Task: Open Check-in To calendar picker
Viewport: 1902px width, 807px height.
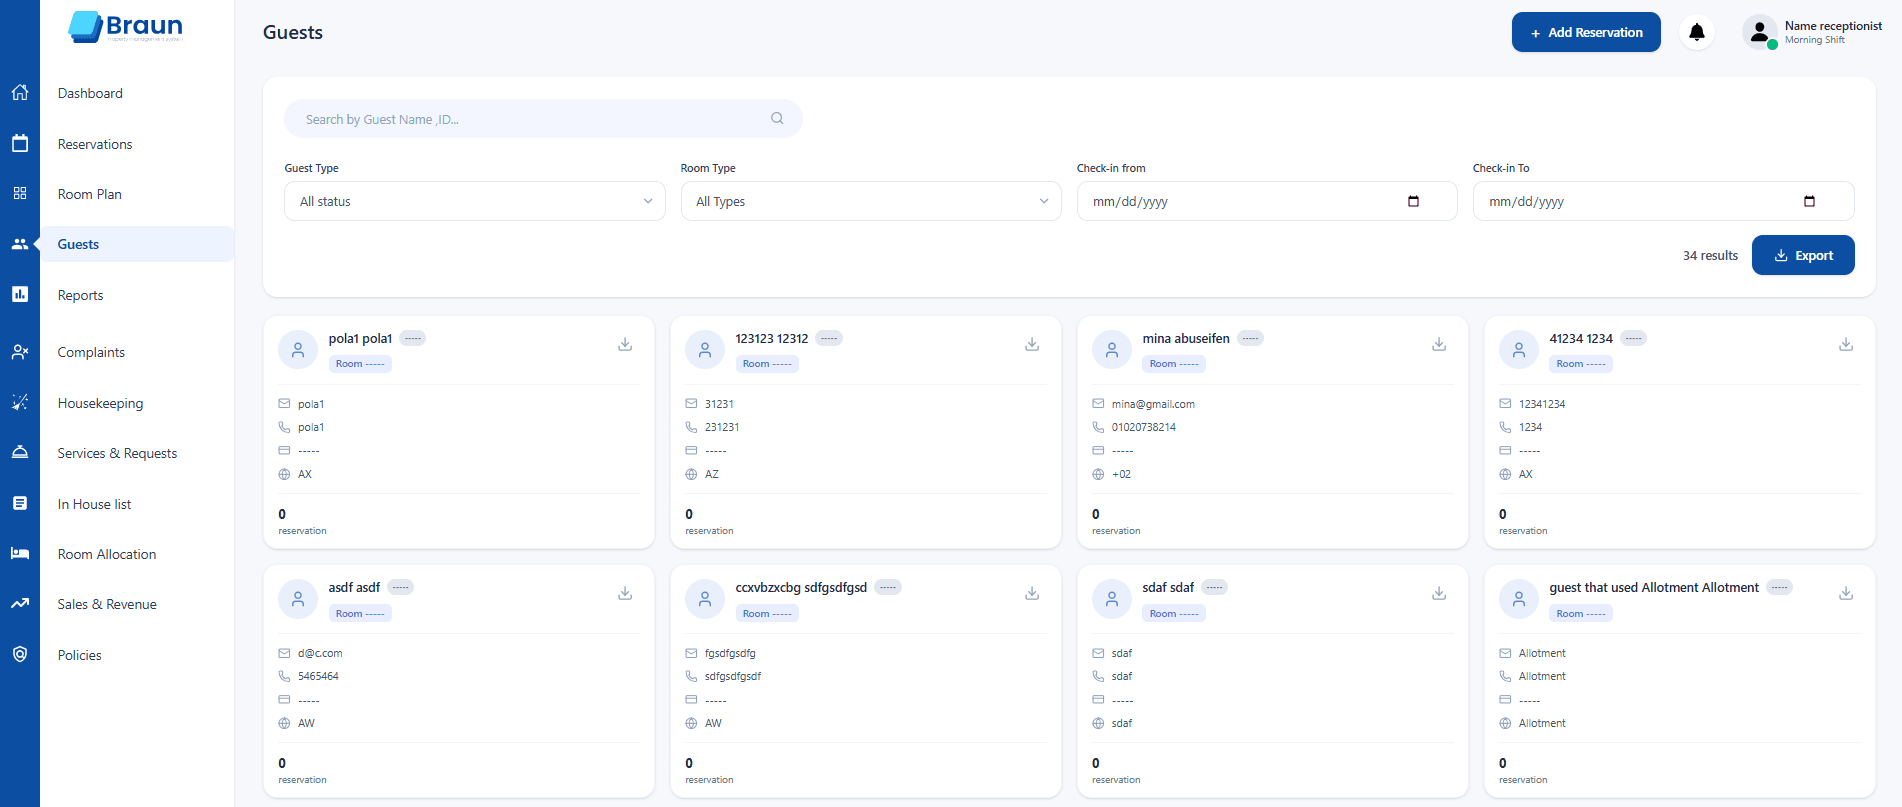Action: click(1809, 201)
